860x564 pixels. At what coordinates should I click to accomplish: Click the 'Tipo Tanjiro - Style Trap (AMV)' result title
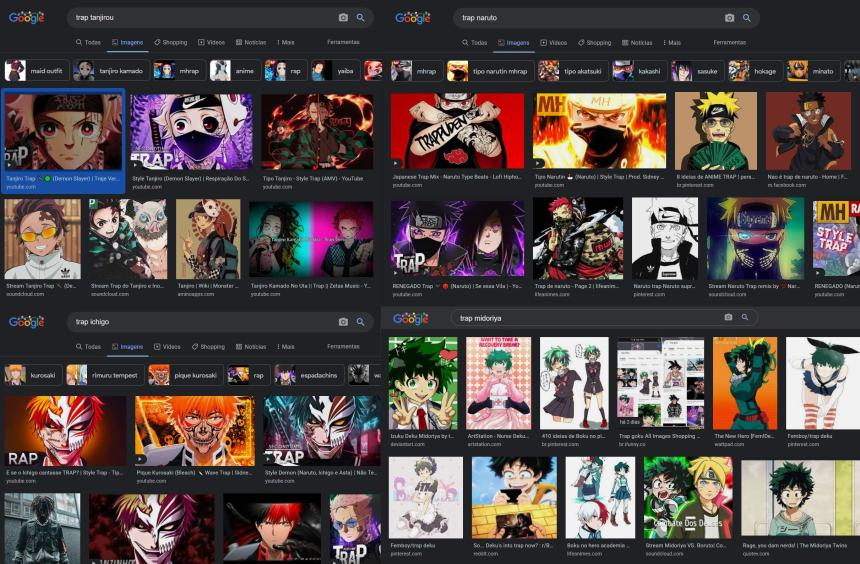tap(313, 179)
